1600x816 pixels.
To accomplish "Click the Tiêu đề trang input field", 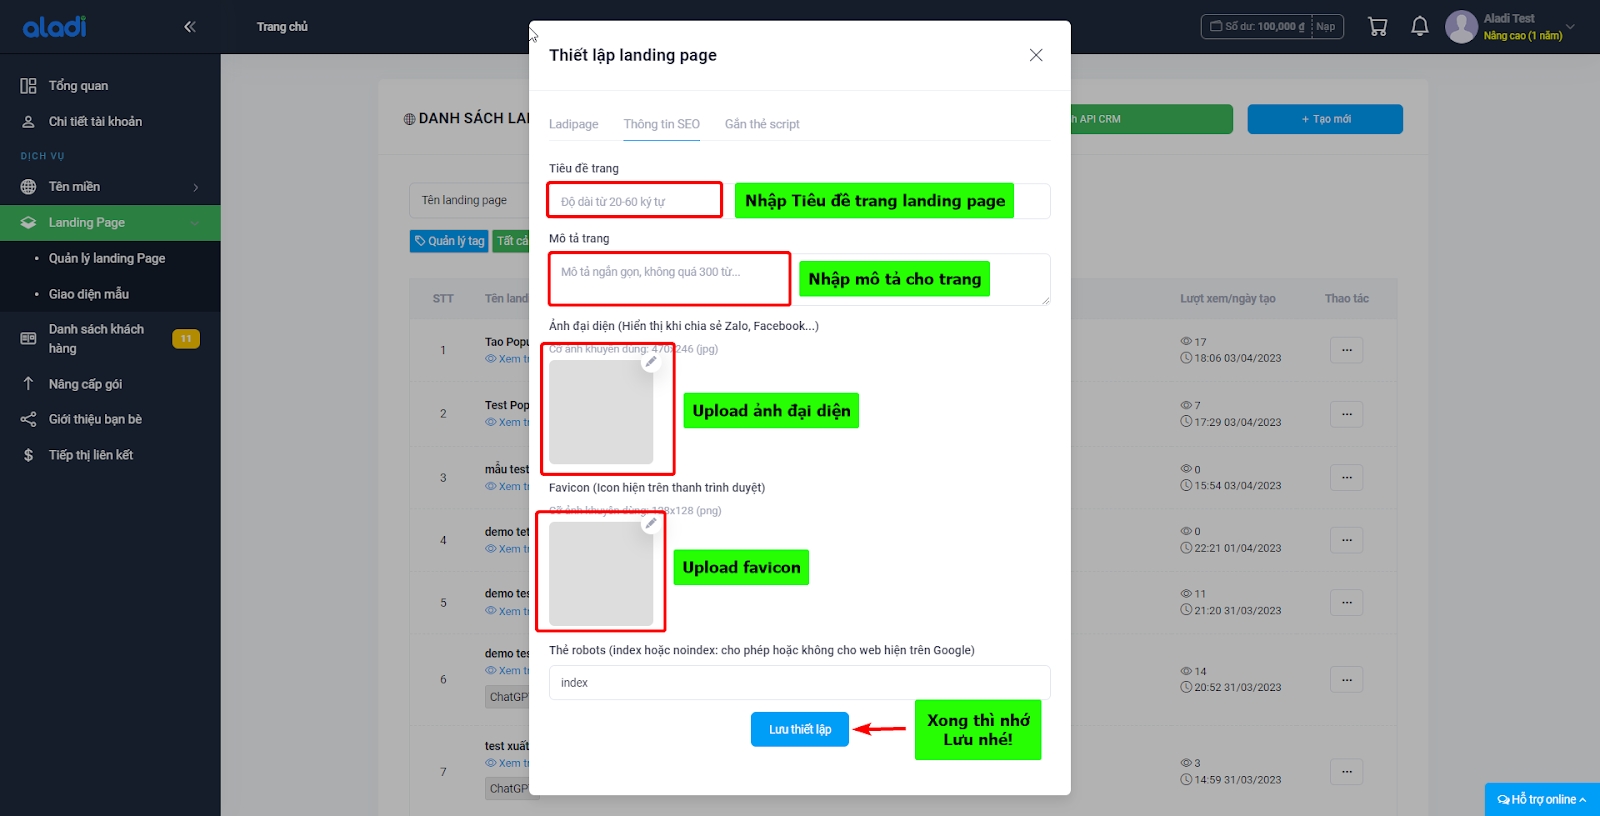I will [x=635, y=201].
